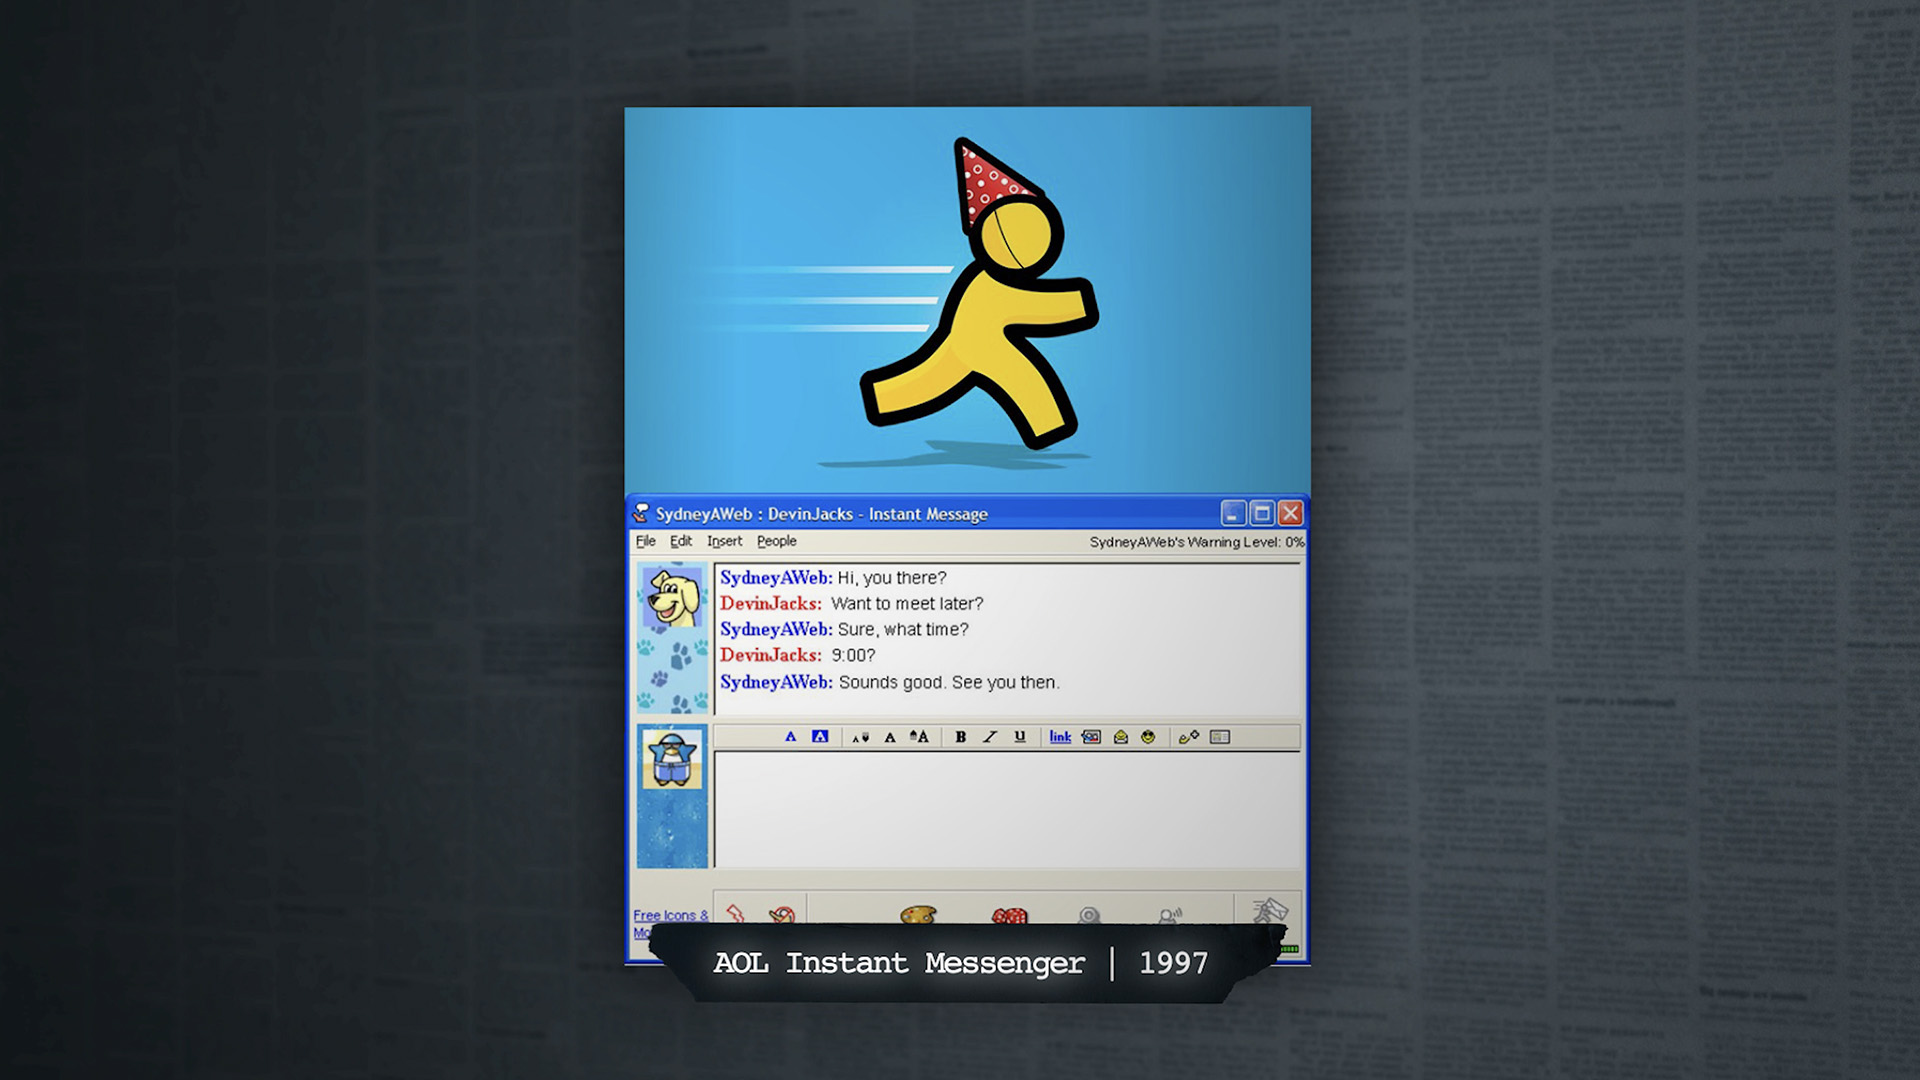The image size is (1920, 1080).
Task: Click the paint palette expressions icon
Action: point(918,914)
